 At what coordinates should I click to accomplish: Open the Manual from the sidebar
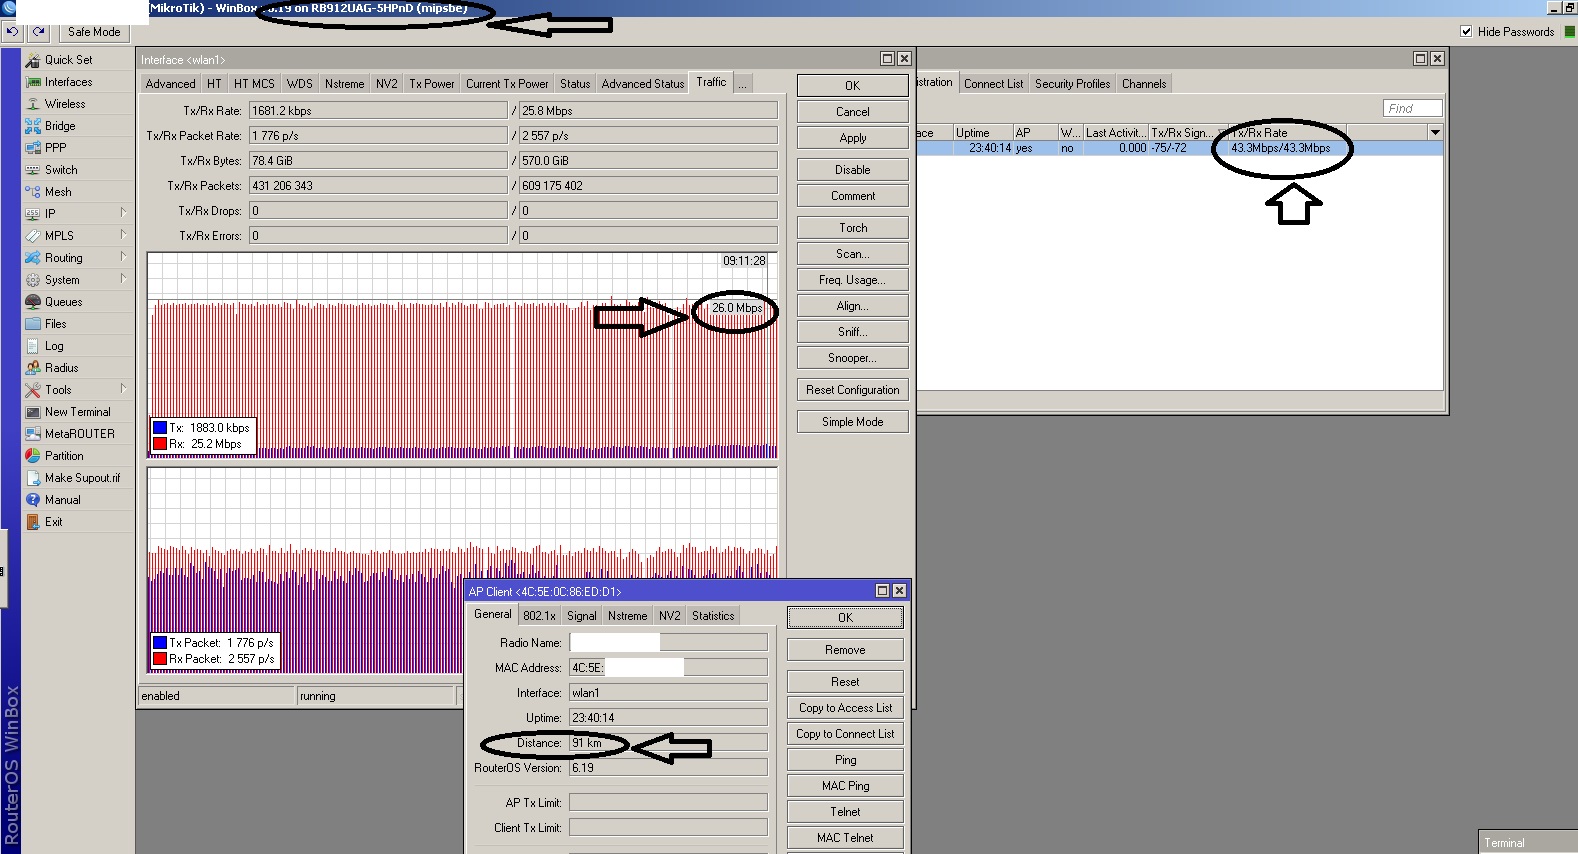(x=62, y=500)
